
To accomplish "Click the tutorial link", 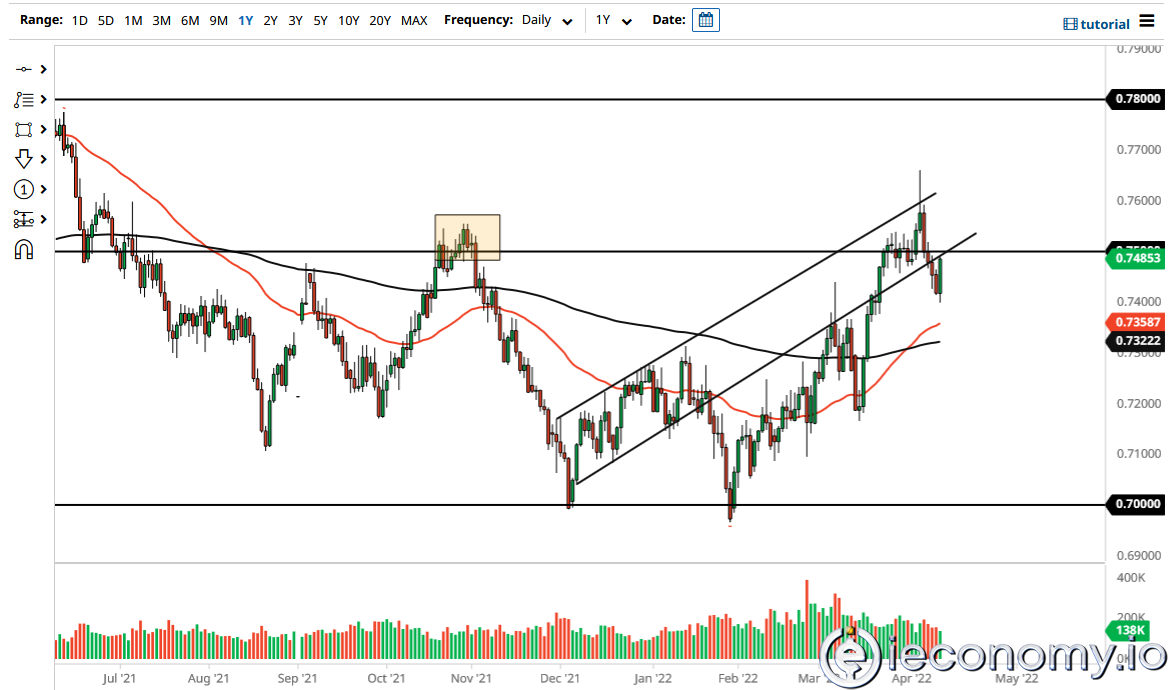I will 1105,22.
